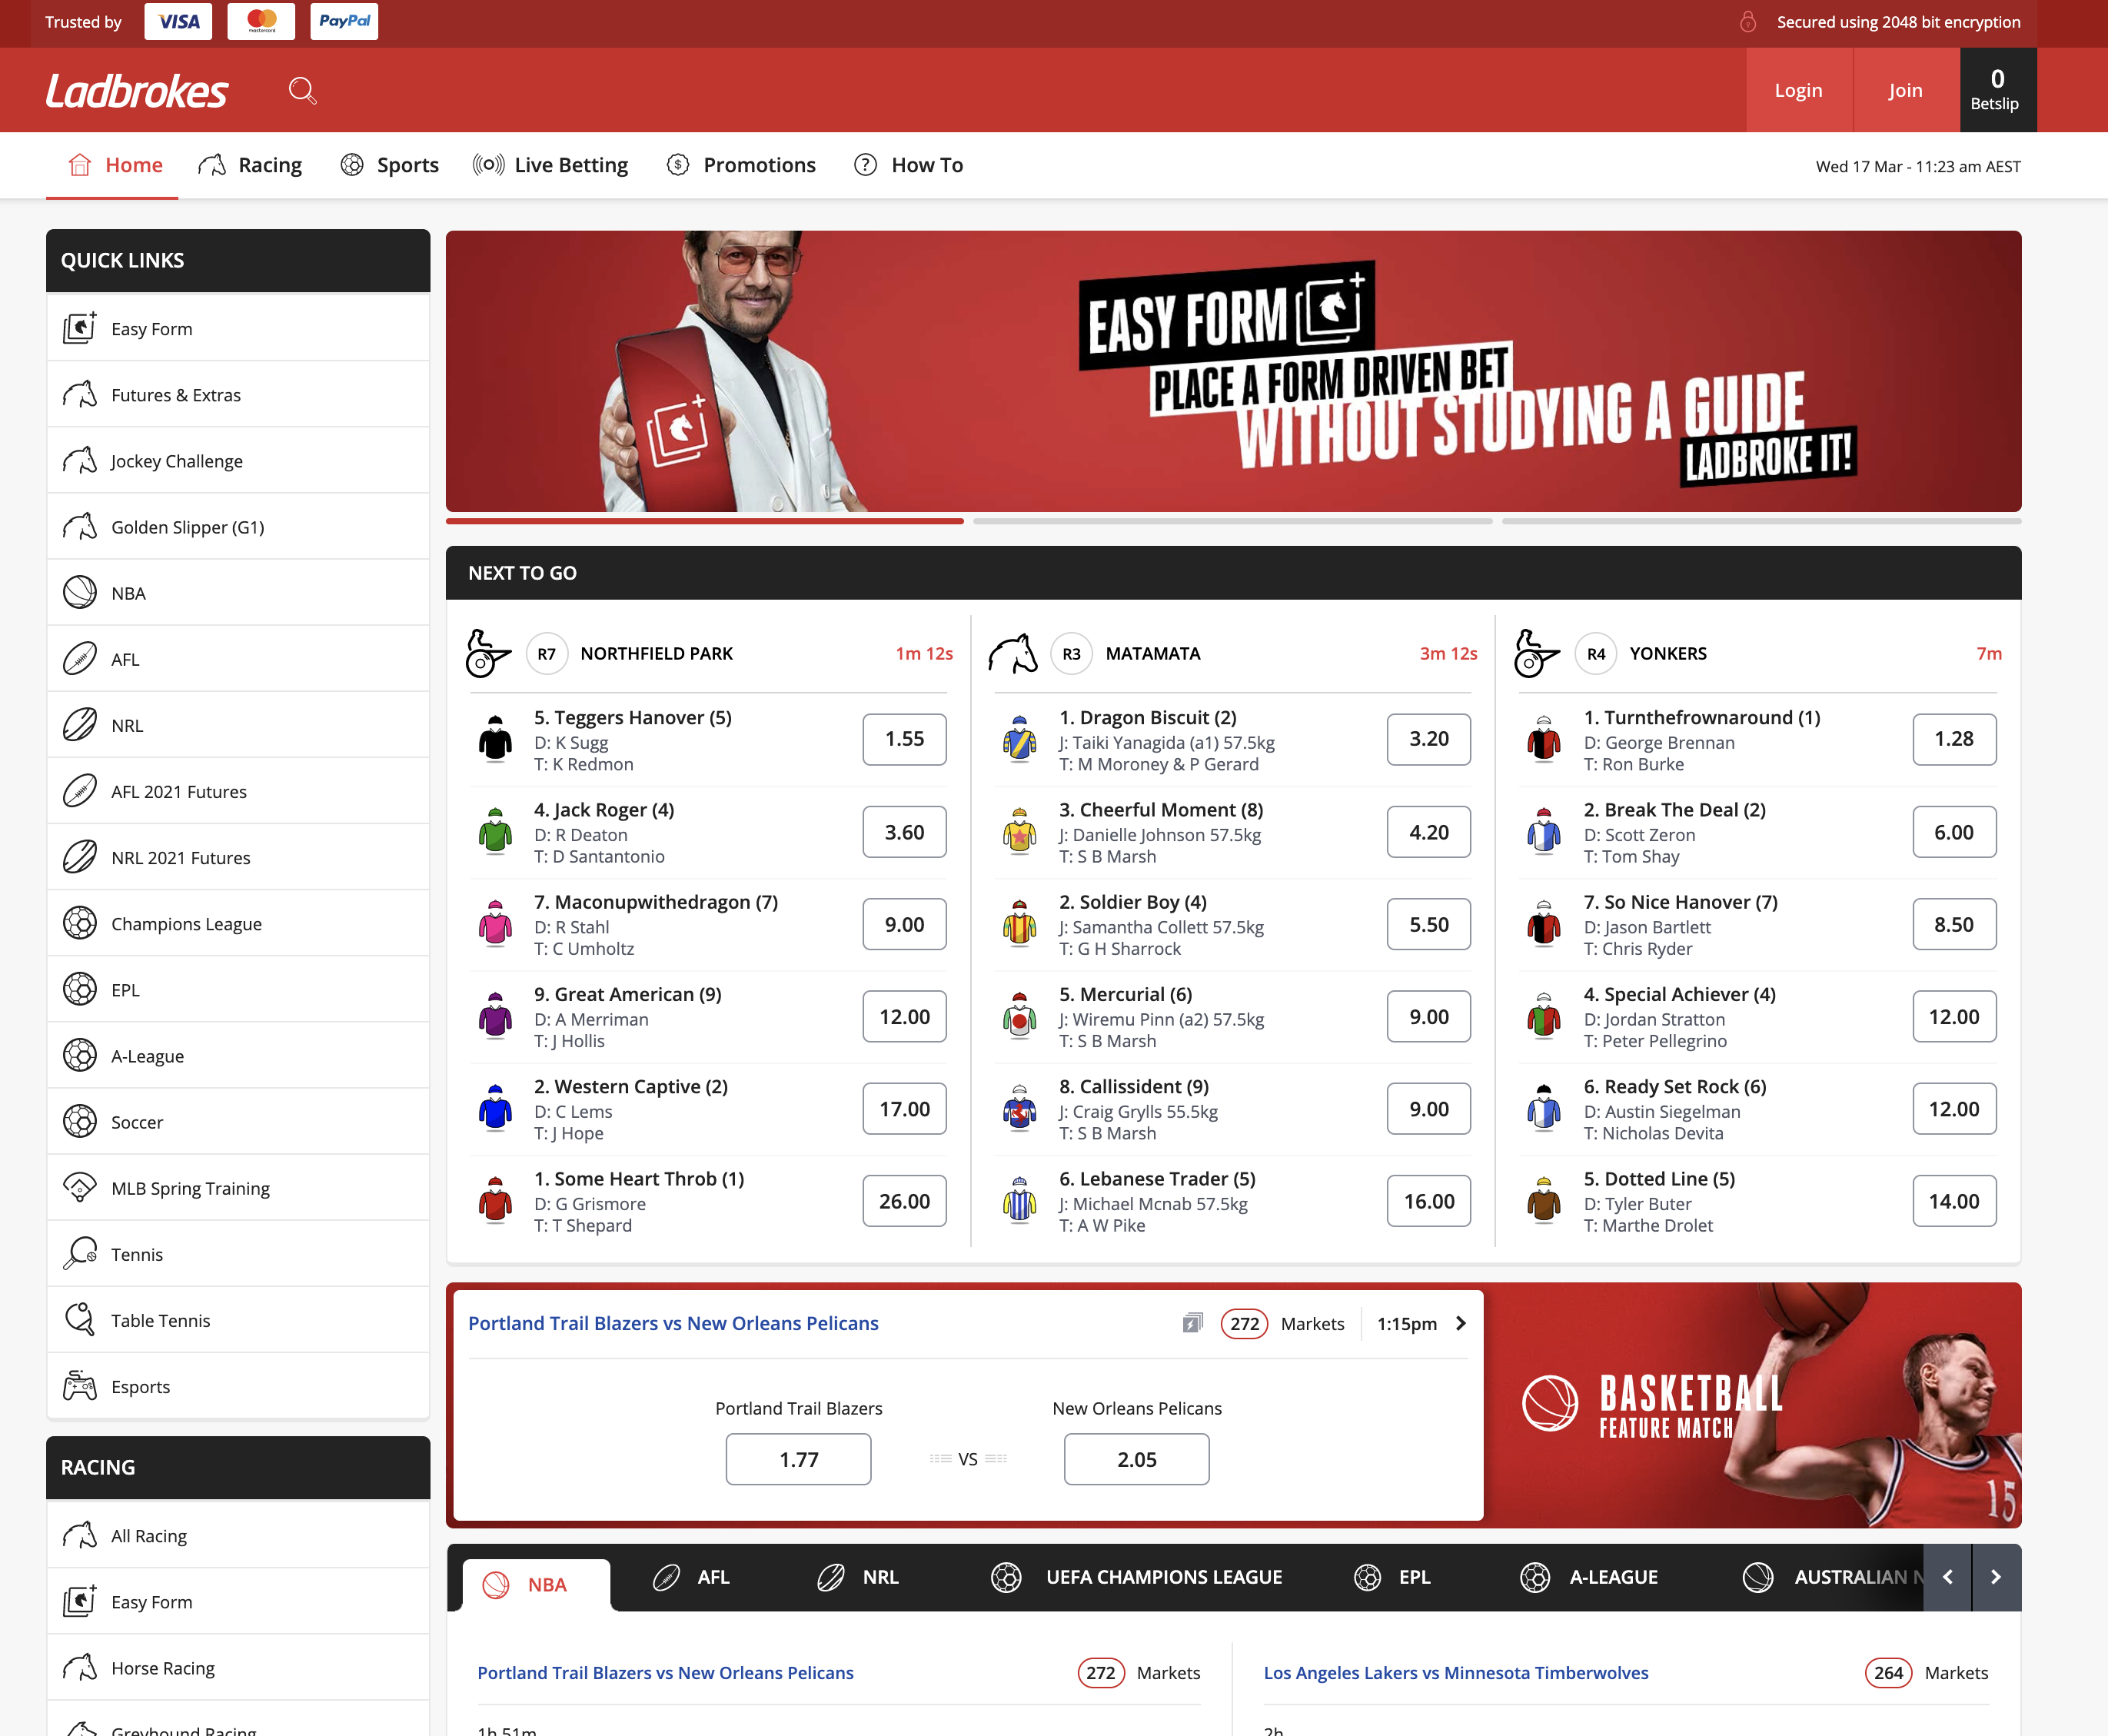Select Lebanese Trader odds 16.00
Screen dimensions: 2108x1736
1428,1201
